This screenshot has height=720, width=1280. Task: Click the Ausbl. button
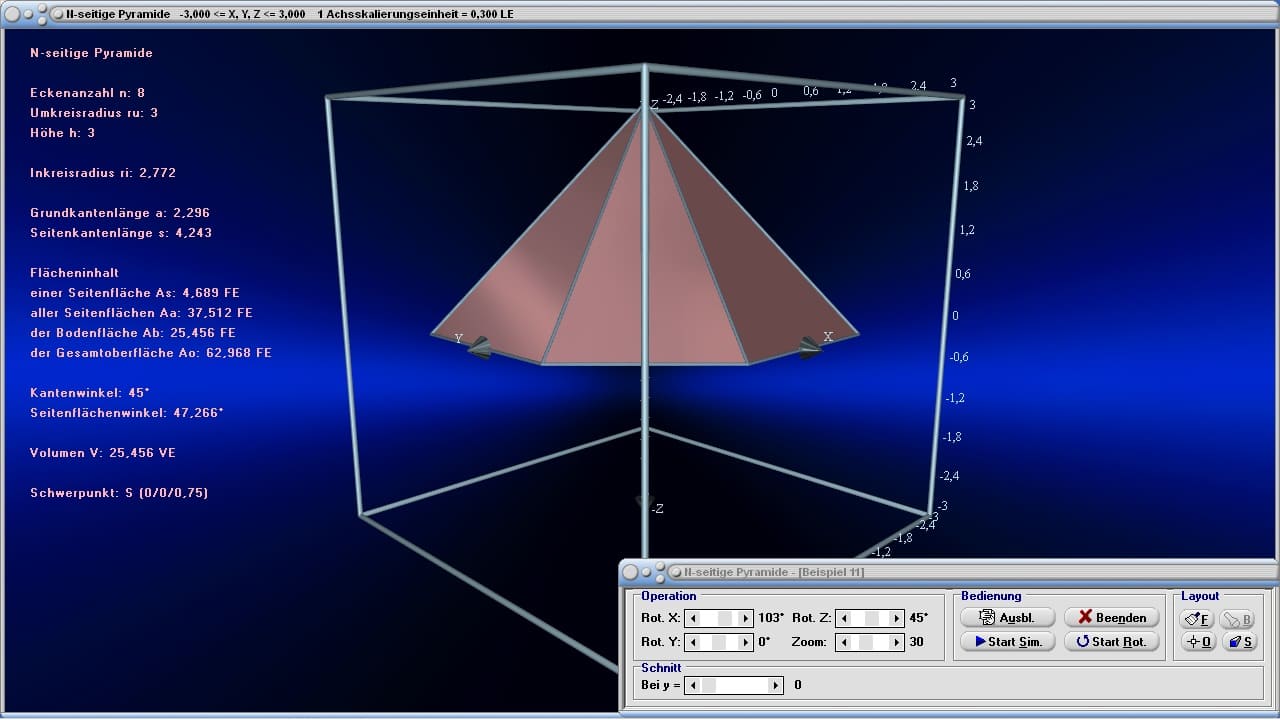pyautogui.click(x=1007, y=617)
